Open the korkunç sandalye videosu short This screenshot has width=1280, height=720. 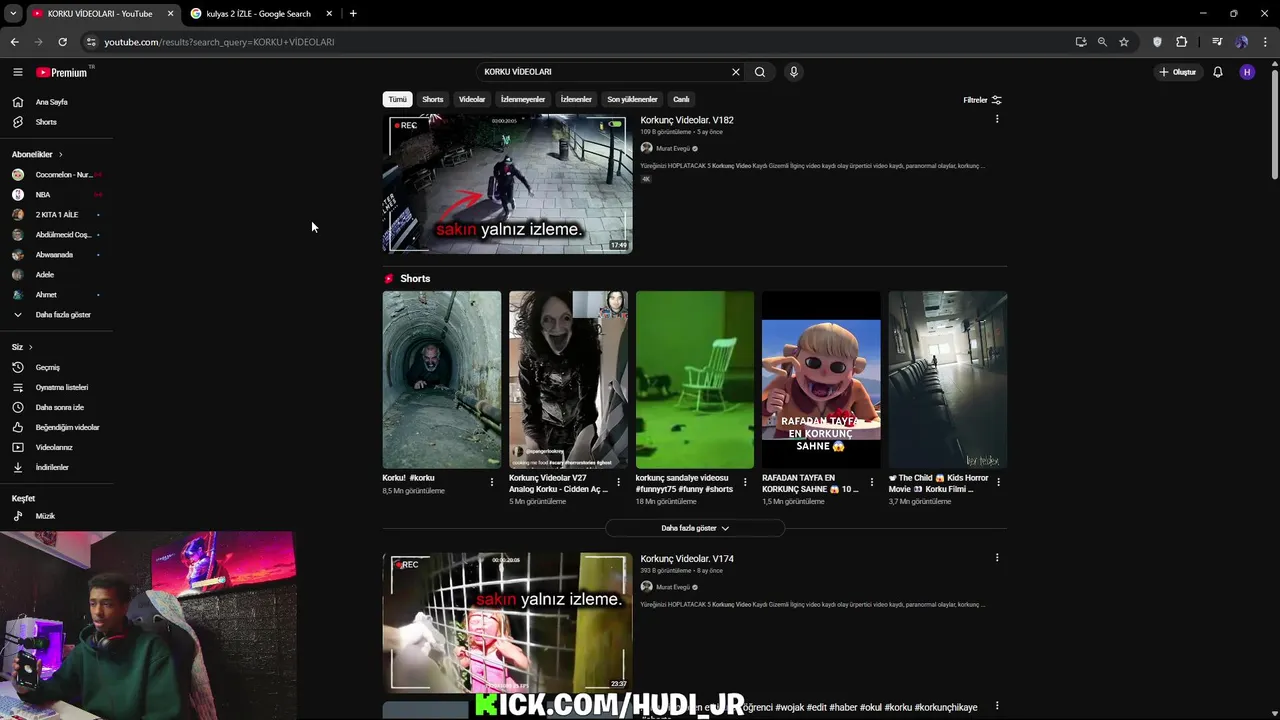pyautogui.click(x=695, y=380)
